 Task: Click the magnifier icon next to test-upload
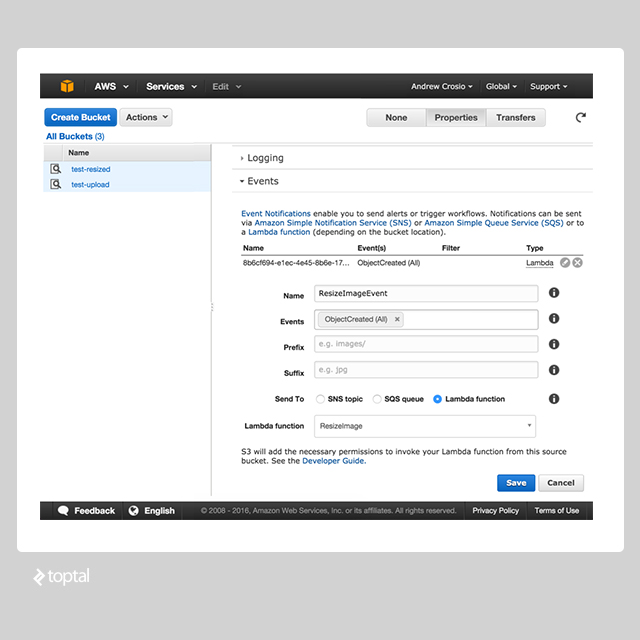(x=56, y=184)
